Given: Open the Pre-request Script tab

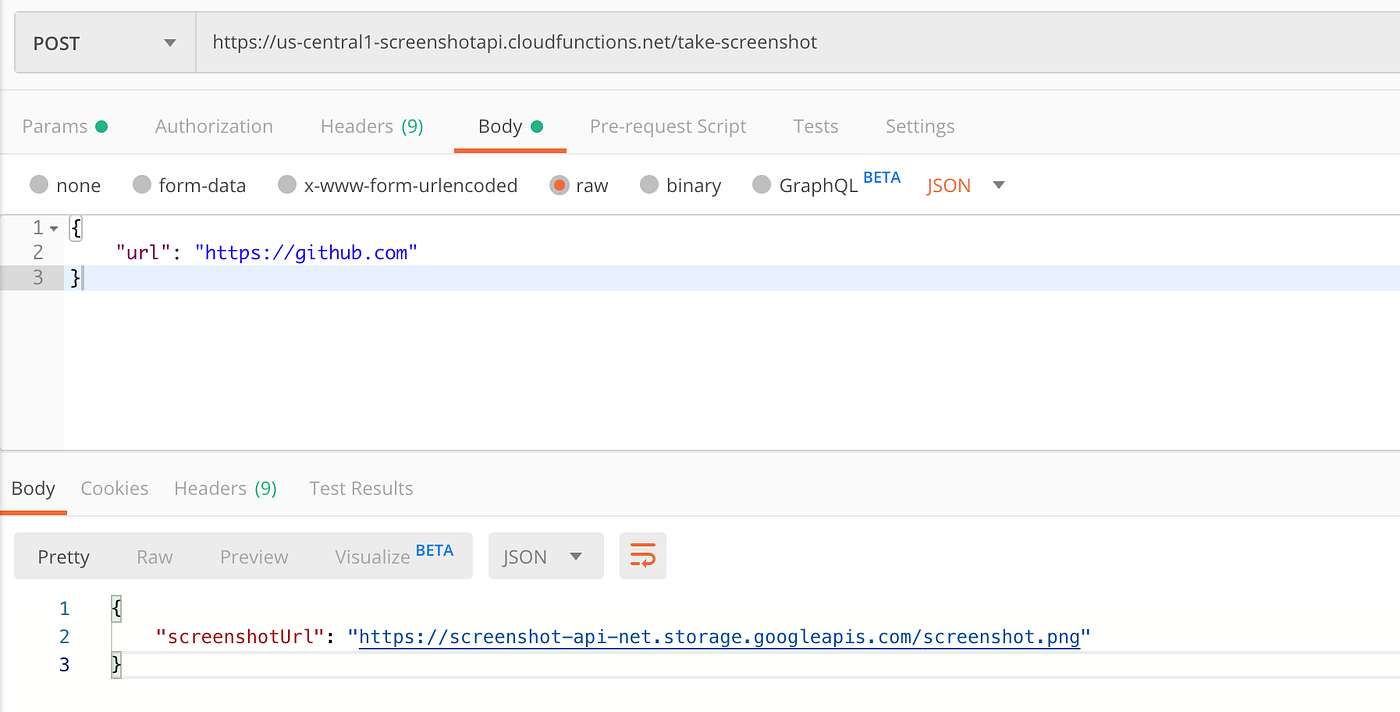Looking at the screenshot, I should click(x=668, y=126).
